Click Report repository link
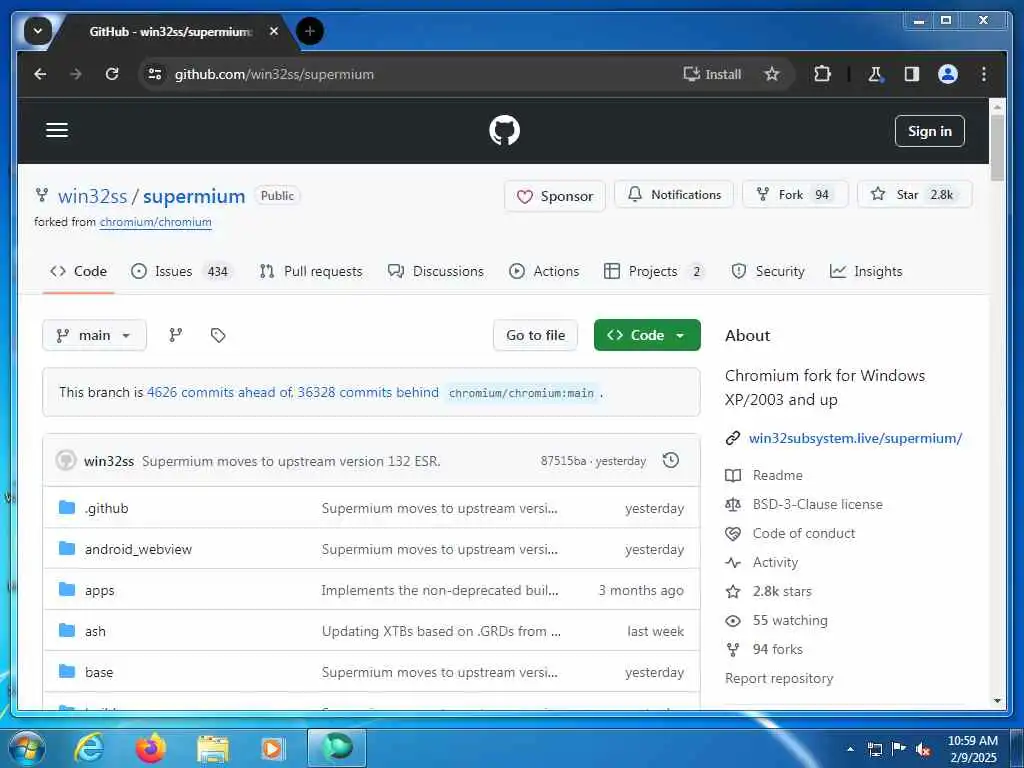The image size is (1024, 768). pyautogui.click(x=778, y=679)
